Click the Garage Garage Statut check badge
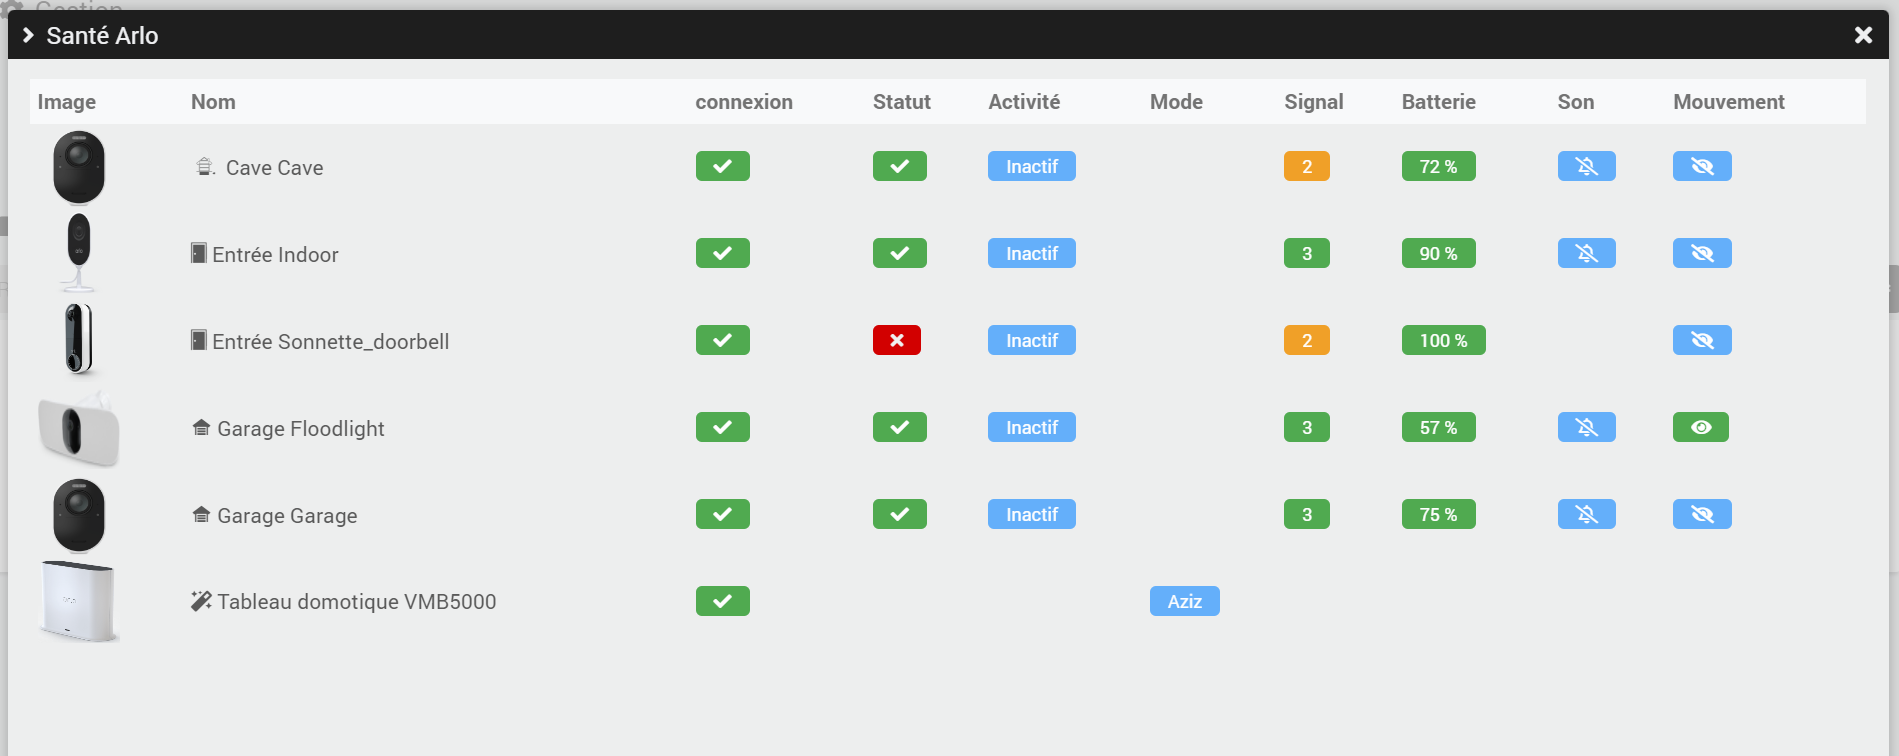1899x756 pixels. (x=899, y=514)
